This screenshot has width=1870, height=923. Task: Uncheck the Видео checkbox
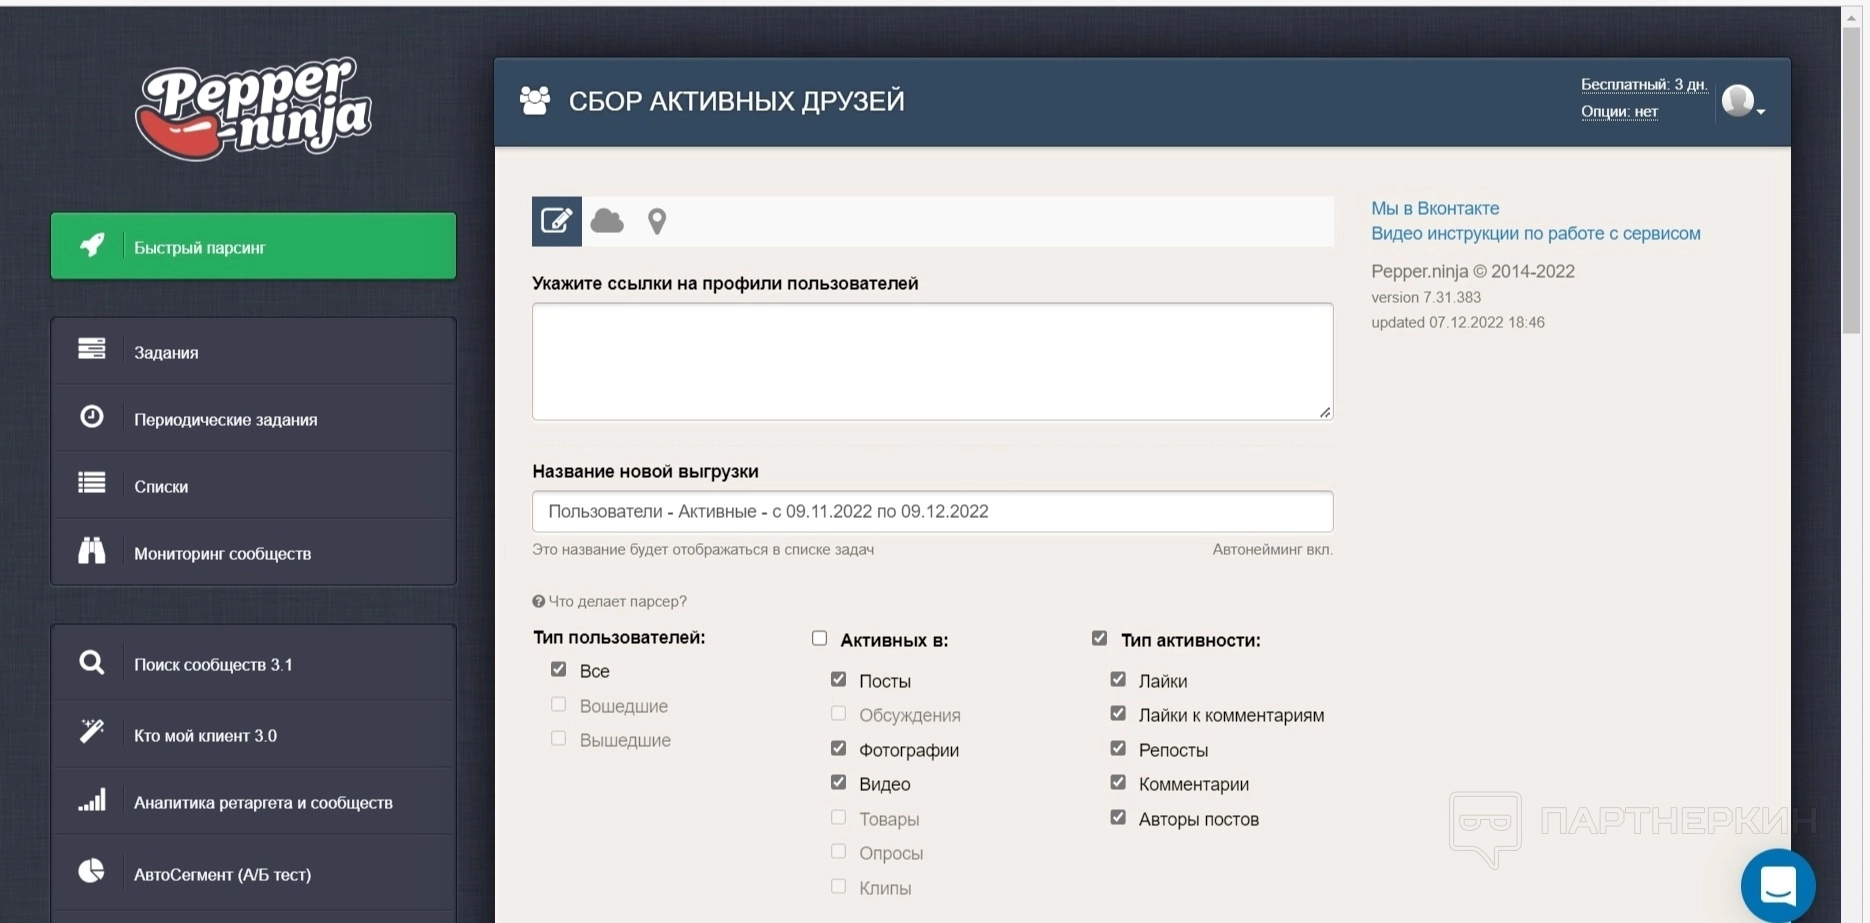838,782
